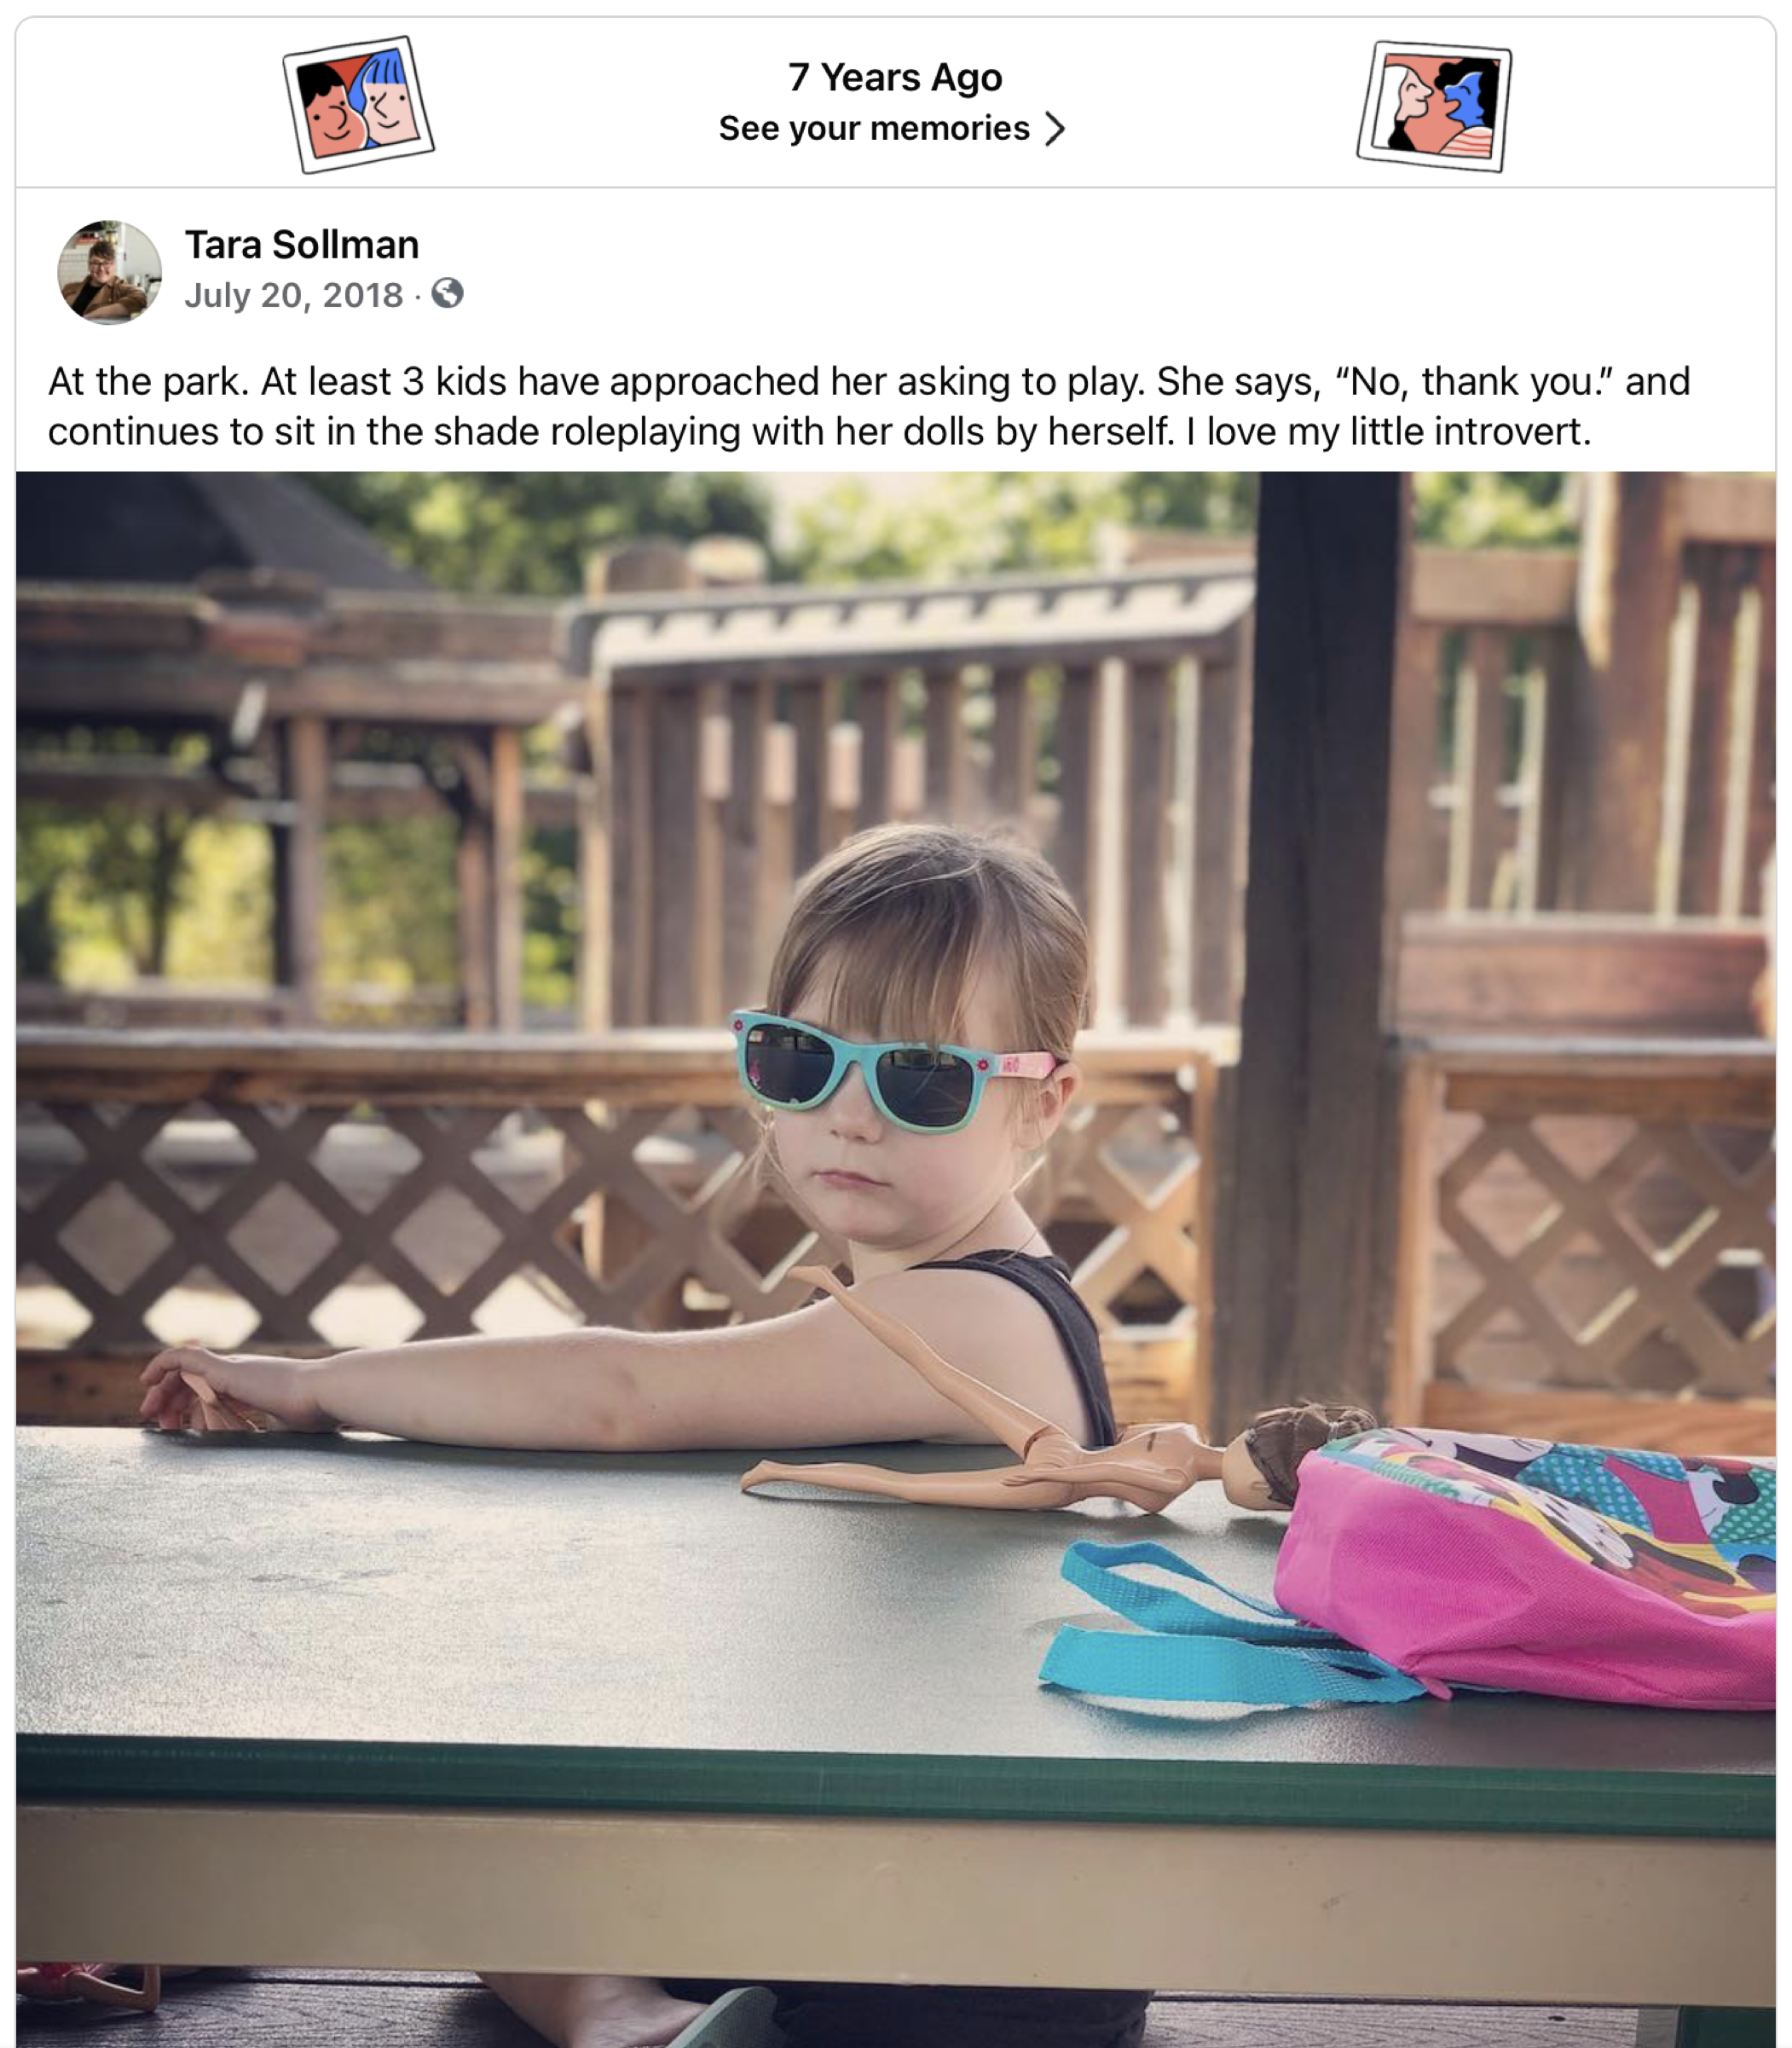Screen dimensions: 1792x2048
Task: Open the See your memories link
Action: pos(874,128)
